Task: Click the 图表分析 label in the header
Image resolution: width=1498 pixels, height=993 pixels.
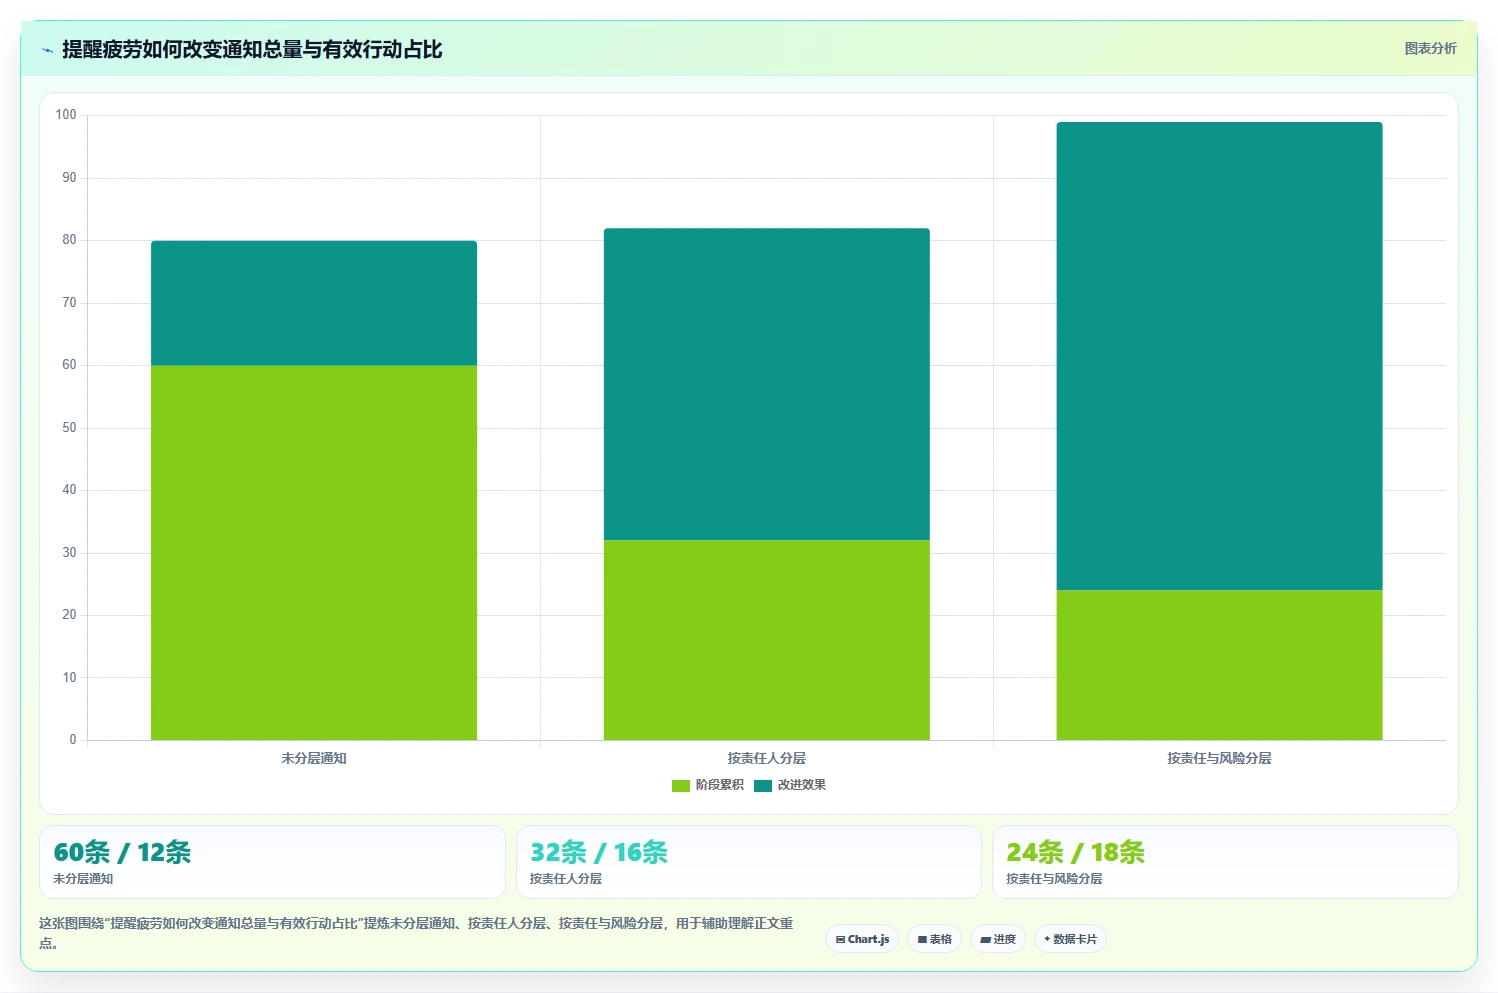Action: (1430, 48)
